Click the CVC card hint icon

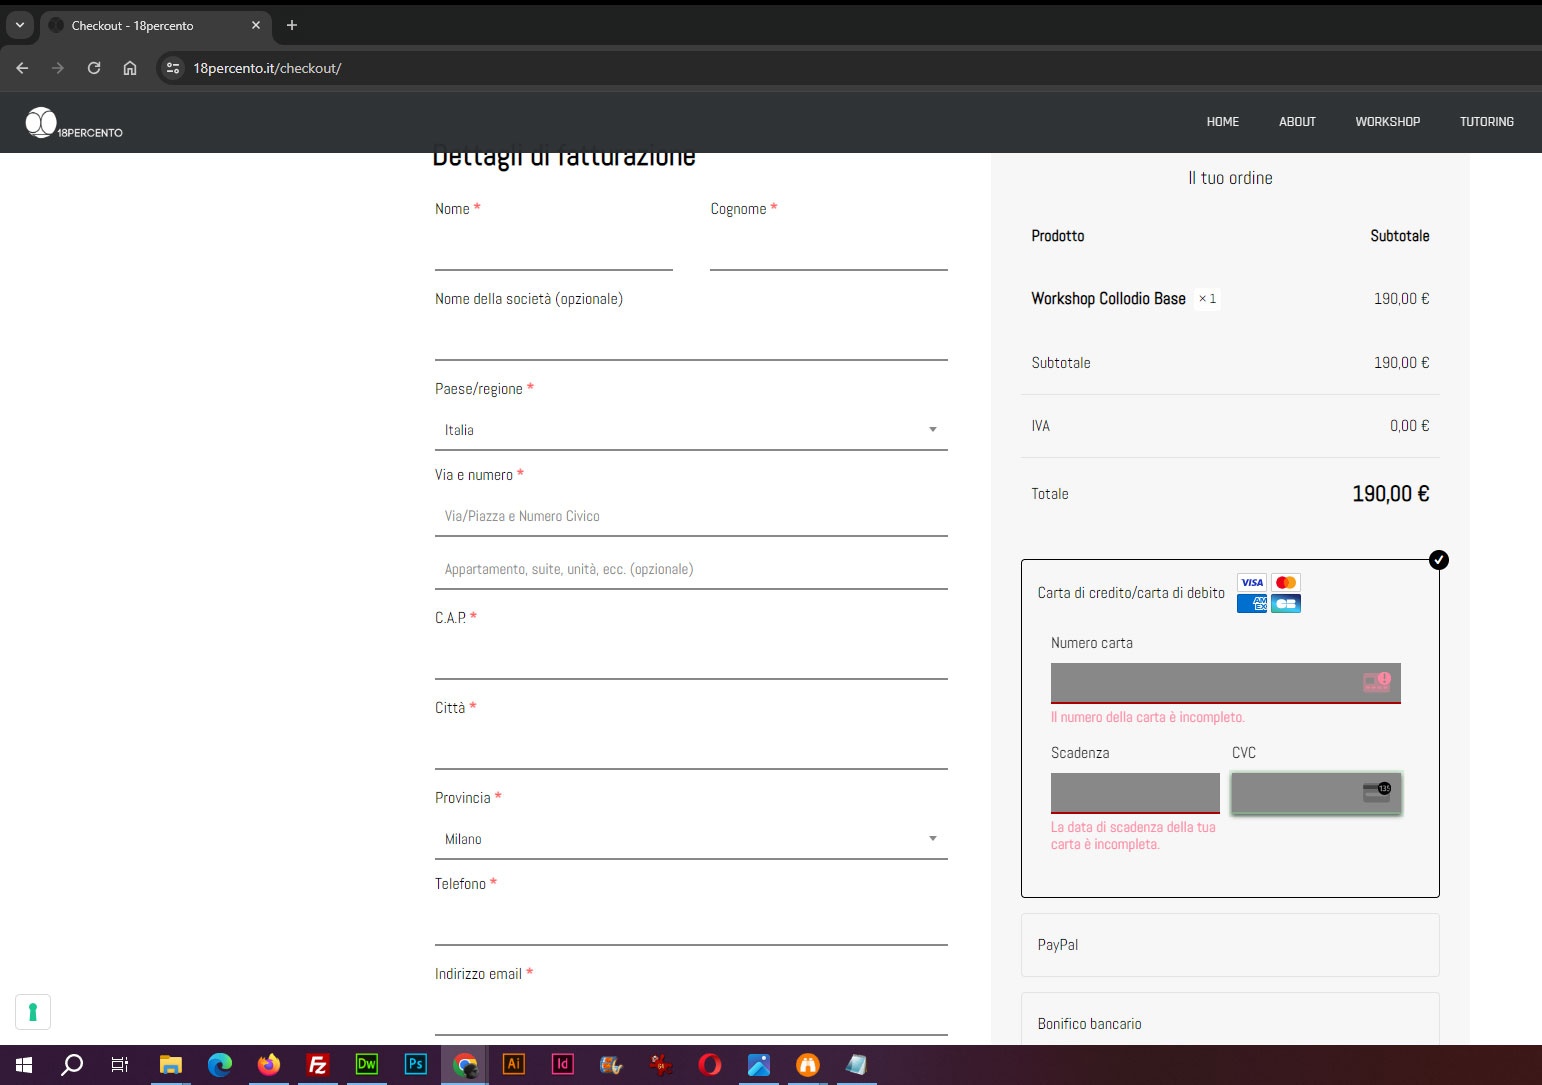[1377, 792]
